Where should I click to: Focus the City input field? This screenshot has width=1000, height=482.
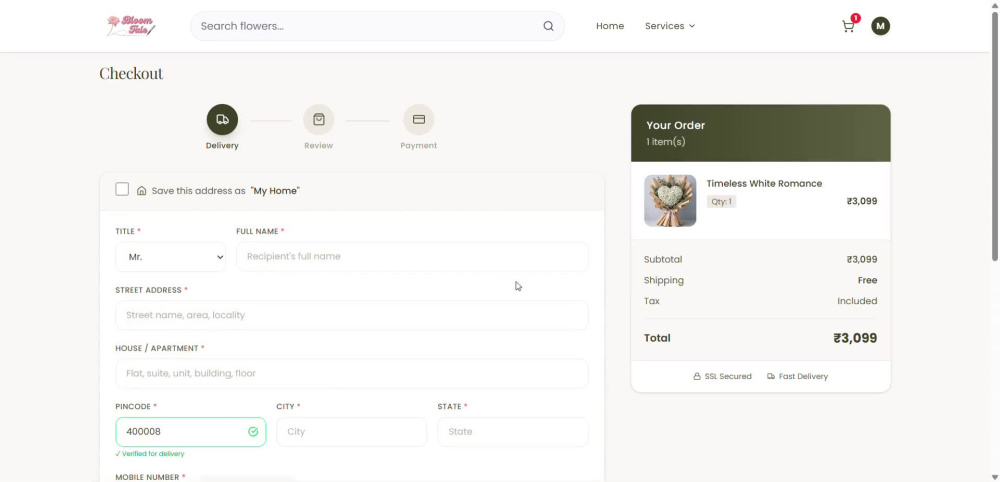click(x=351, y=432)
